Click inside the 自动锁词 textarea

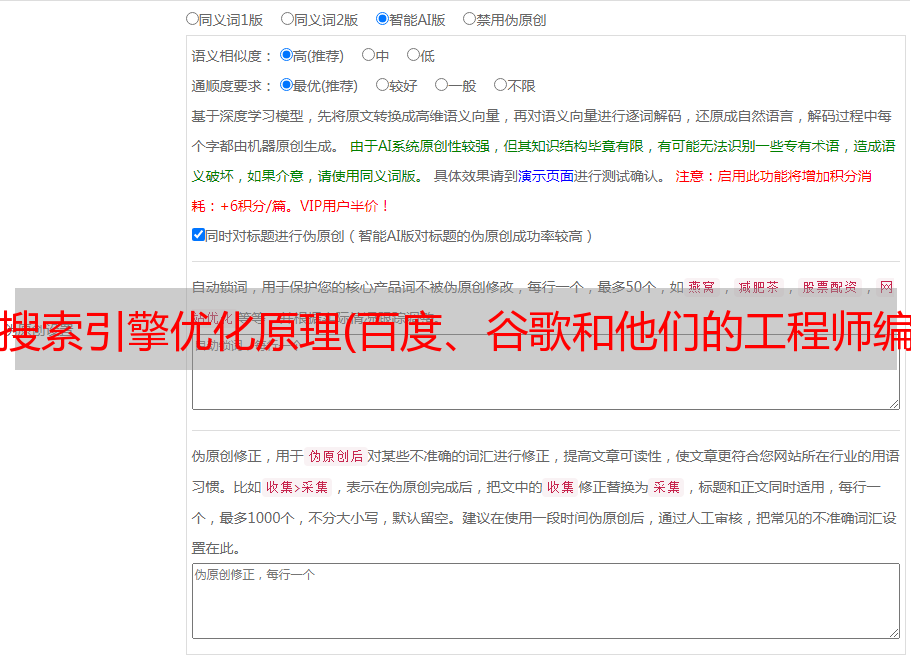pos(546,372)
